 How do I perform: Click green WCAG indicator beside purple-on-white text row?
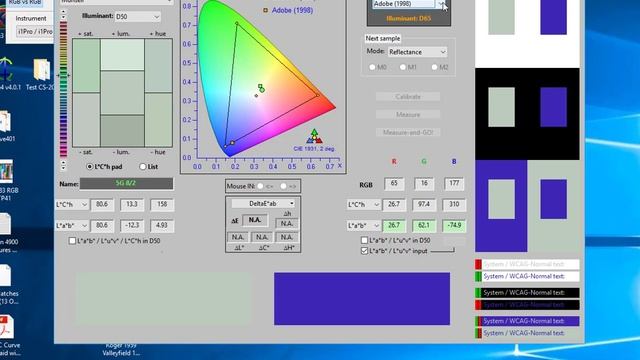(478, 276)
